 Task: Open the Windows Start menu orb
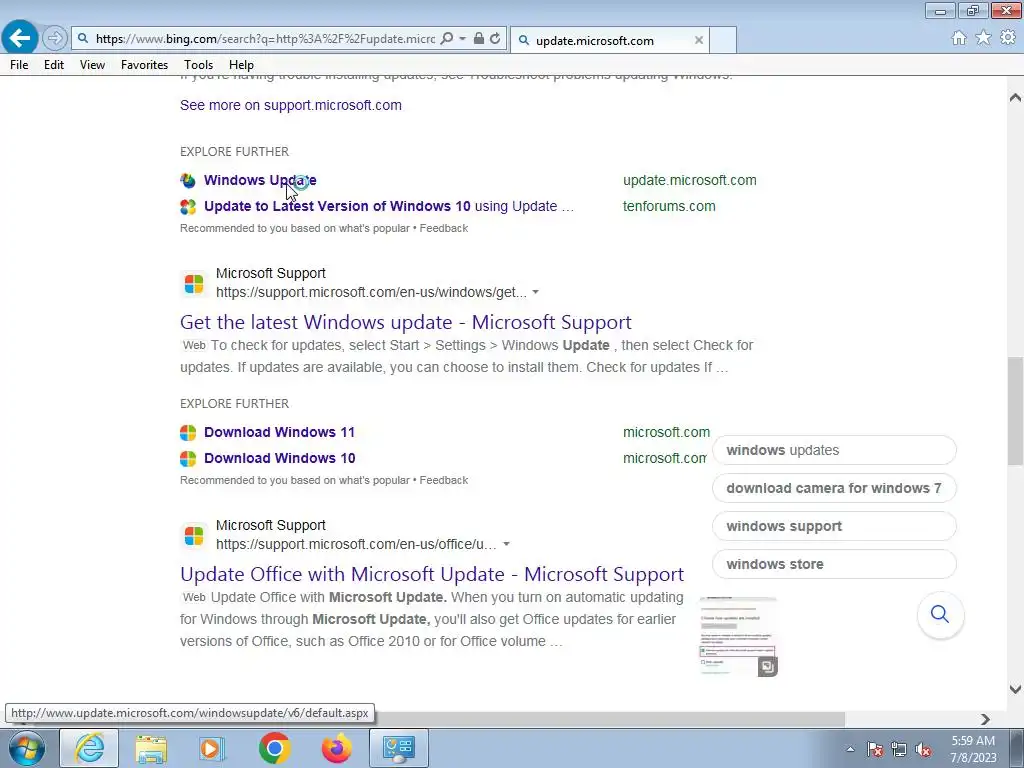25,748
